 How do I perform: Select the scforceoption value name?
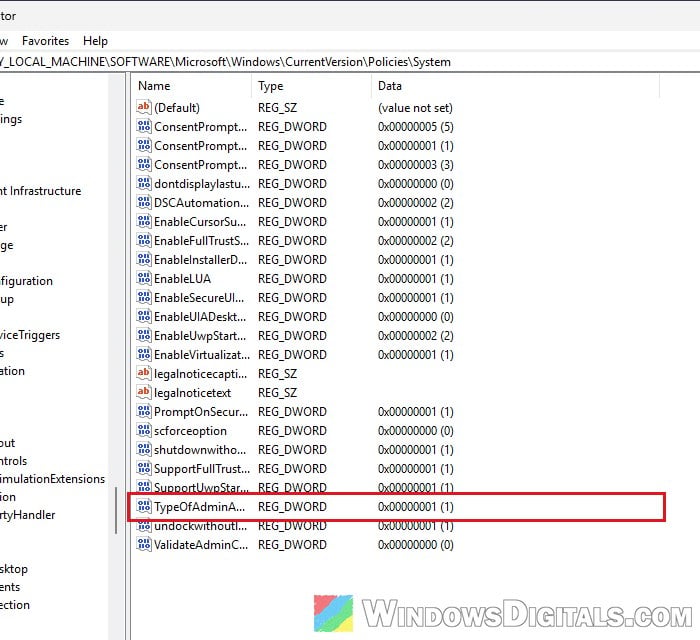click(x=190, y=431)
